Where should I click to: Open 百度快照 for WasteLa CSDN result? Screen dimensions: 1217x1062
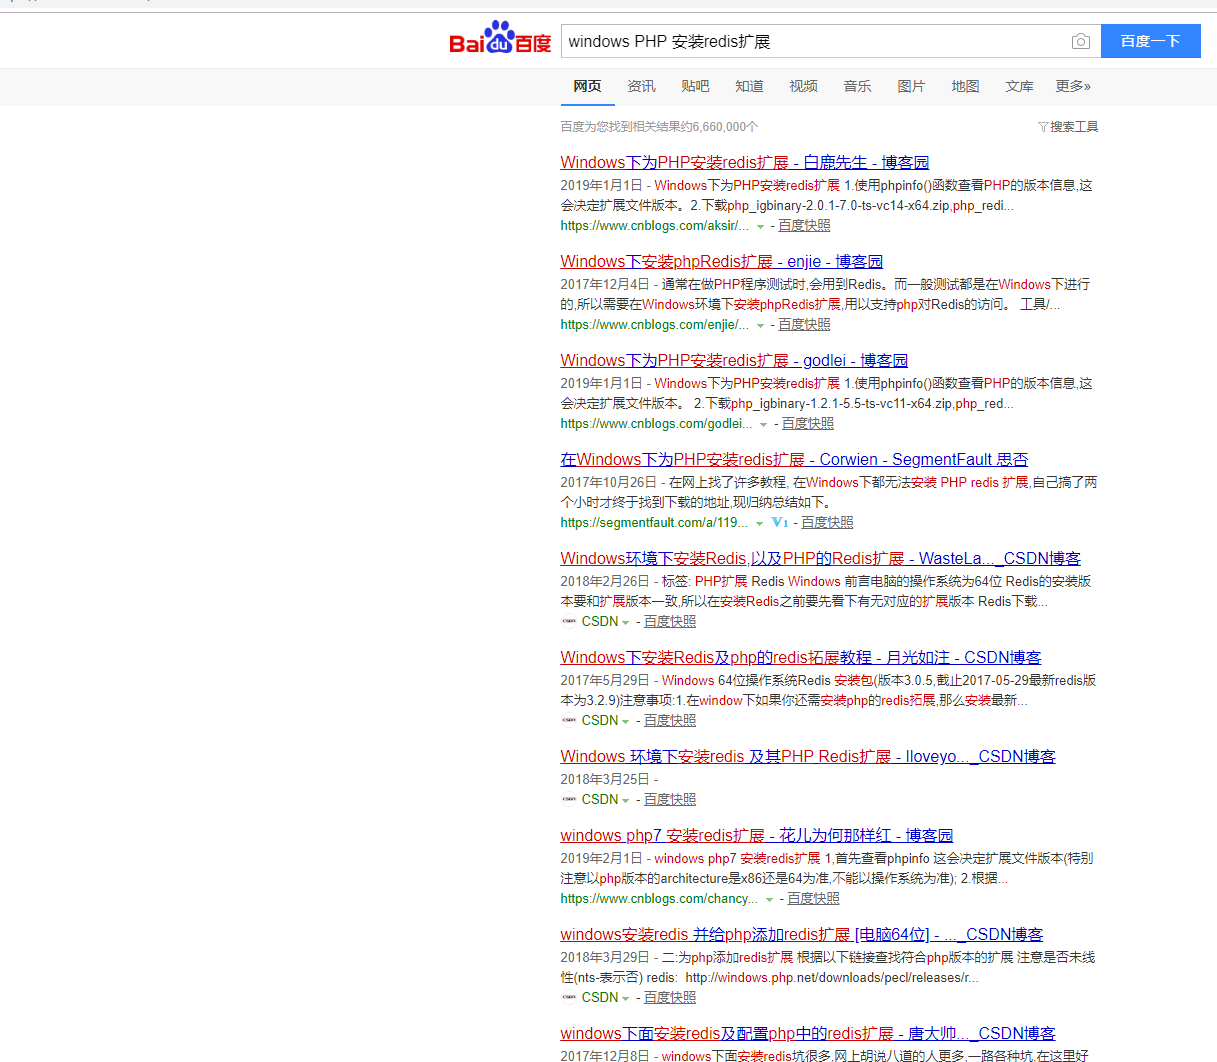(x=670, y=622)
